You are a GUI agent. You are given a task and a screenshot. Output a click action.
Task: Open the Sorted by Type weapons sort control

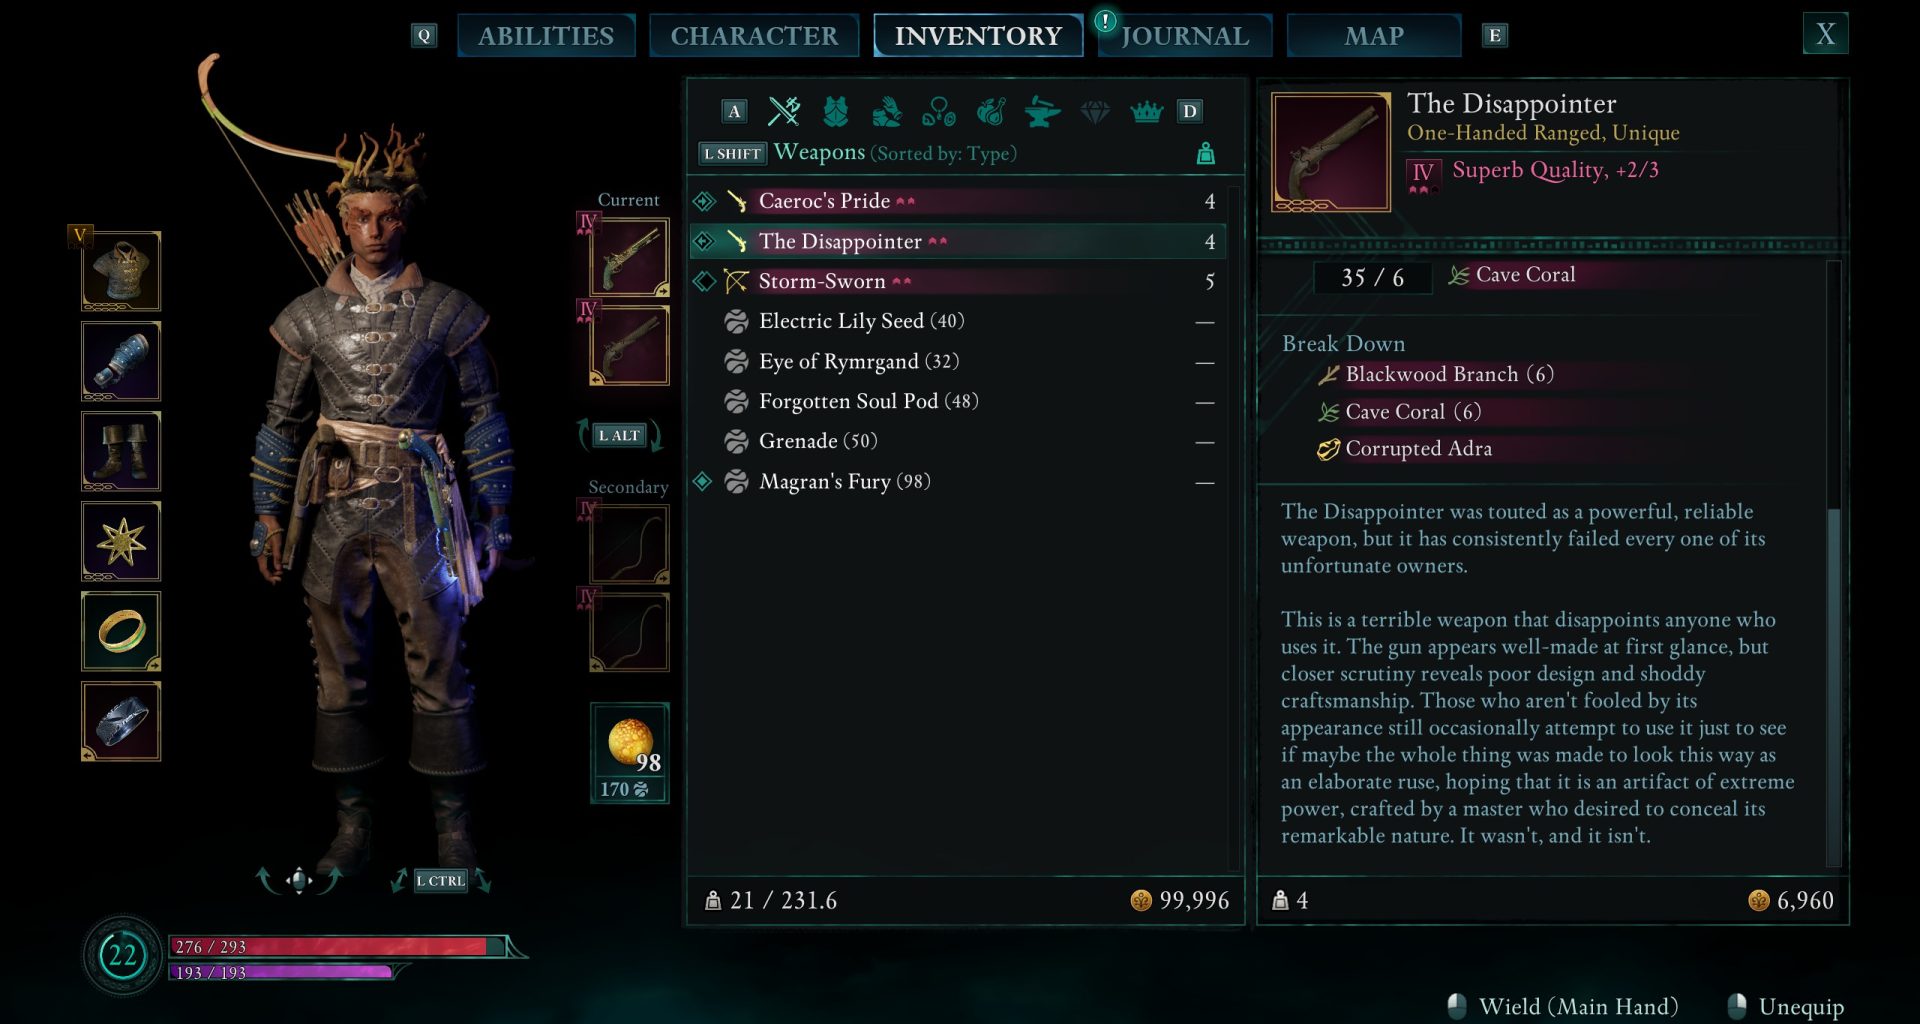coord(943,153)
